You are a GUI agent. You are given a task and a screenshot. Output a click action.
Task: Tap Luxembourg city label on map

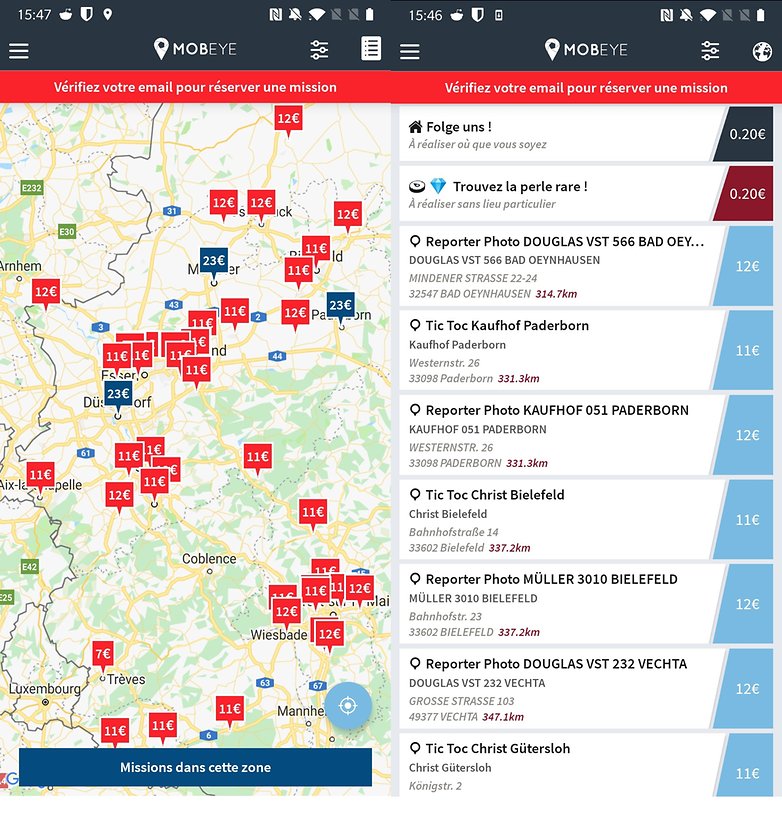click(45, 689)
